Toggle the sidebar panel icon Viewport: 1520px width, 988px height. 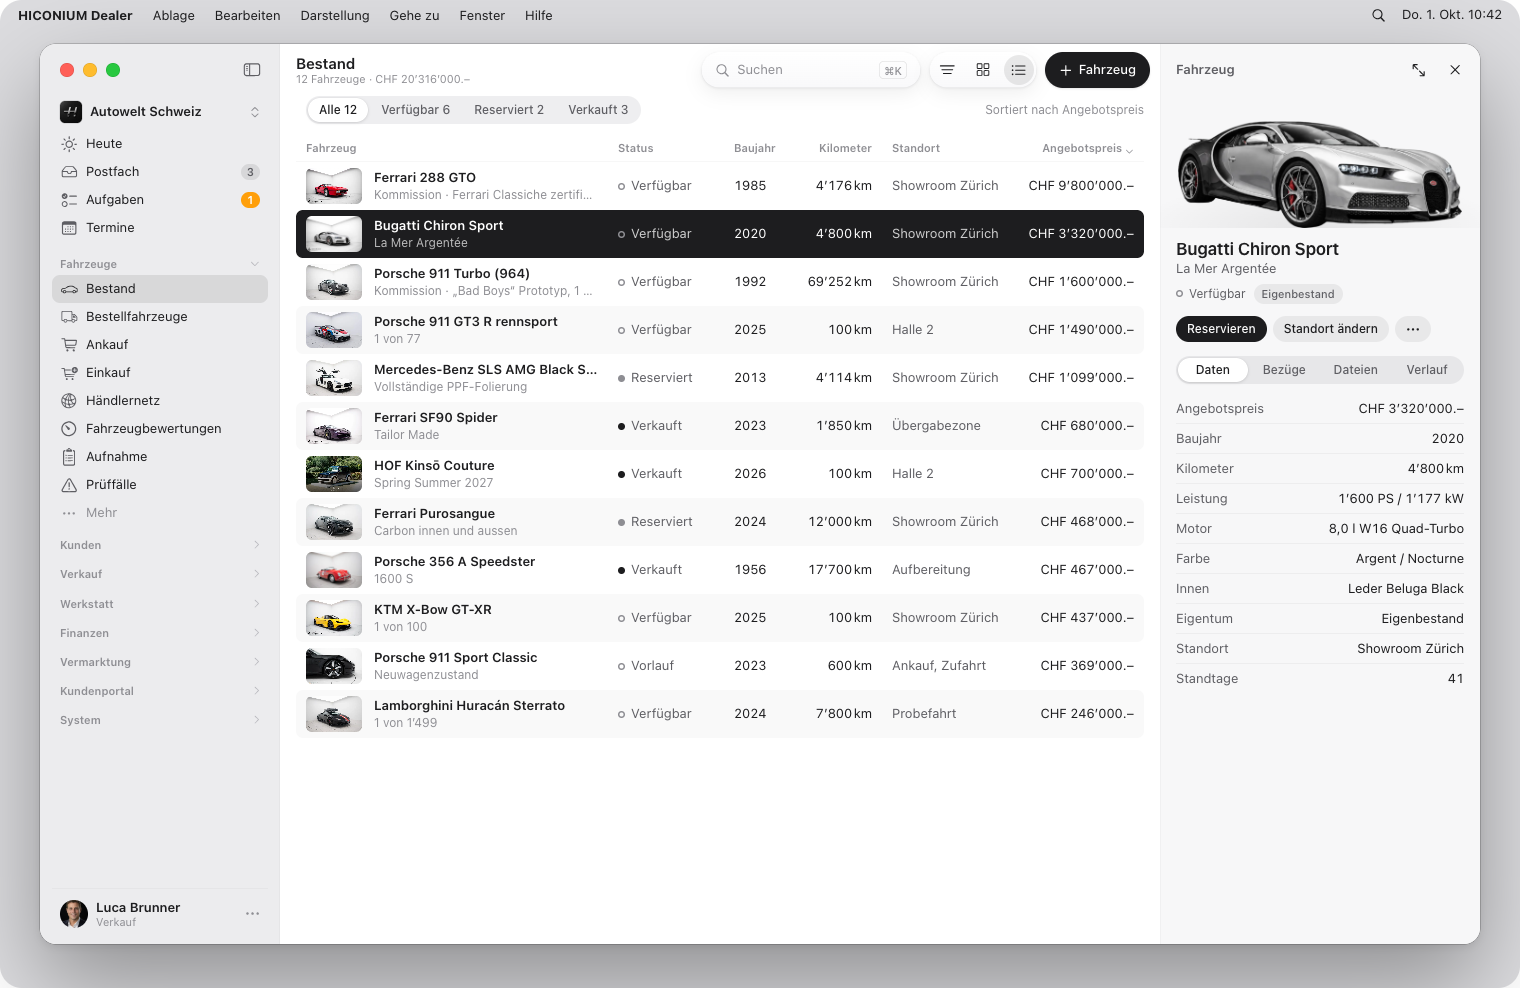coord(252,70)
